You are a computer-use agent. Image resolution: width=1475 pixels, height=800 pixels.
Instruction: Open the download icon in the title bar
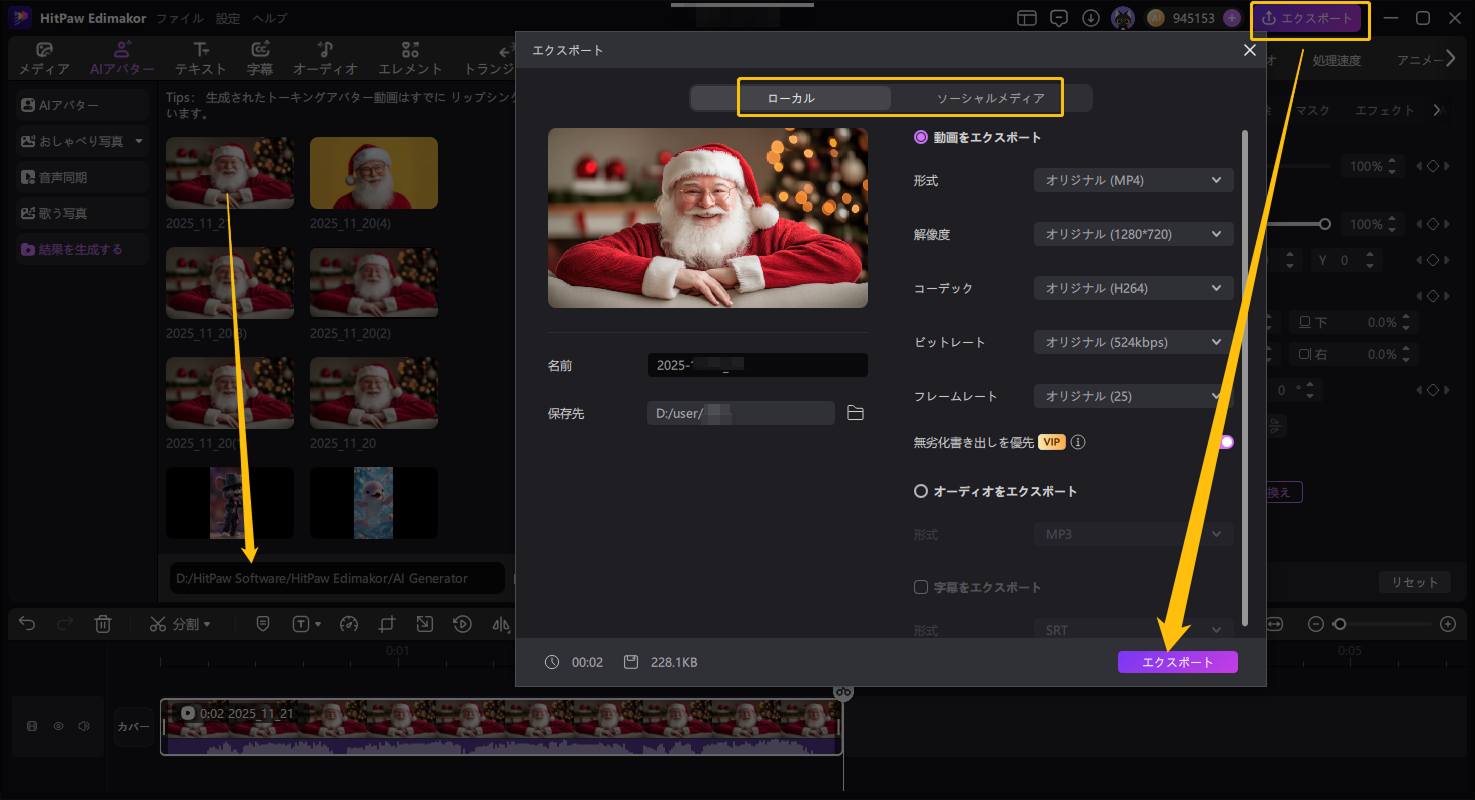click(x=1091, y=18)
